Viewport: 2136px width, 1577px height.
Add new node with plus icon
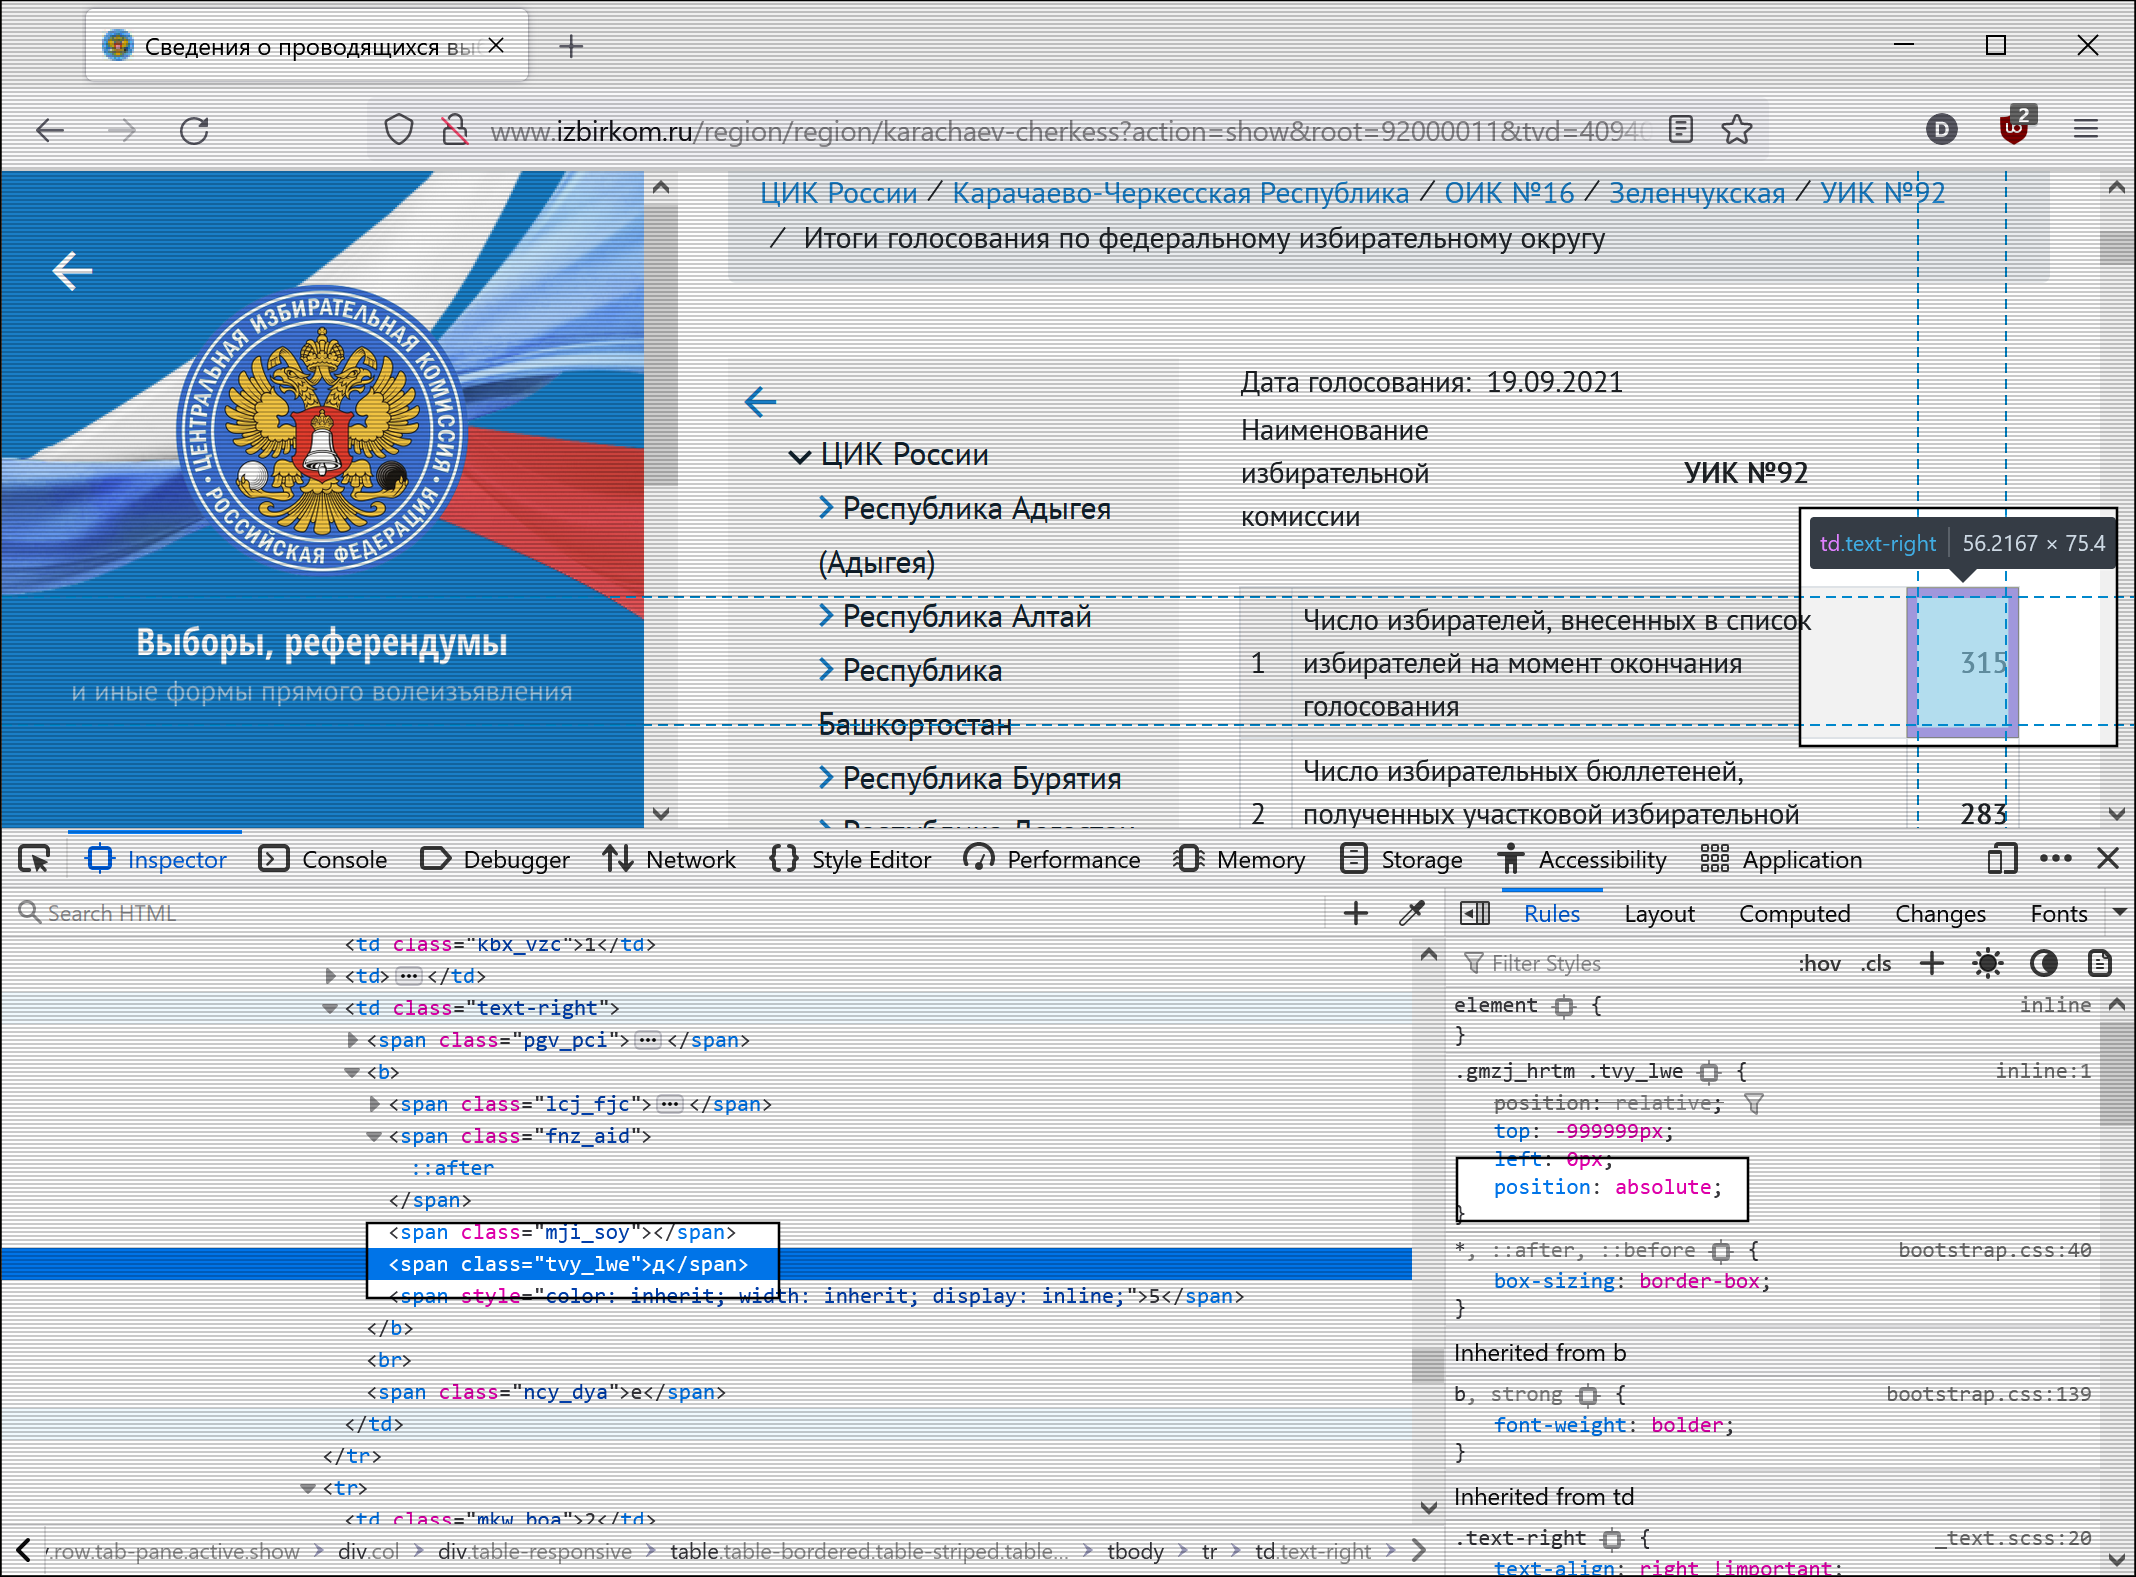tap(1356, 913)
